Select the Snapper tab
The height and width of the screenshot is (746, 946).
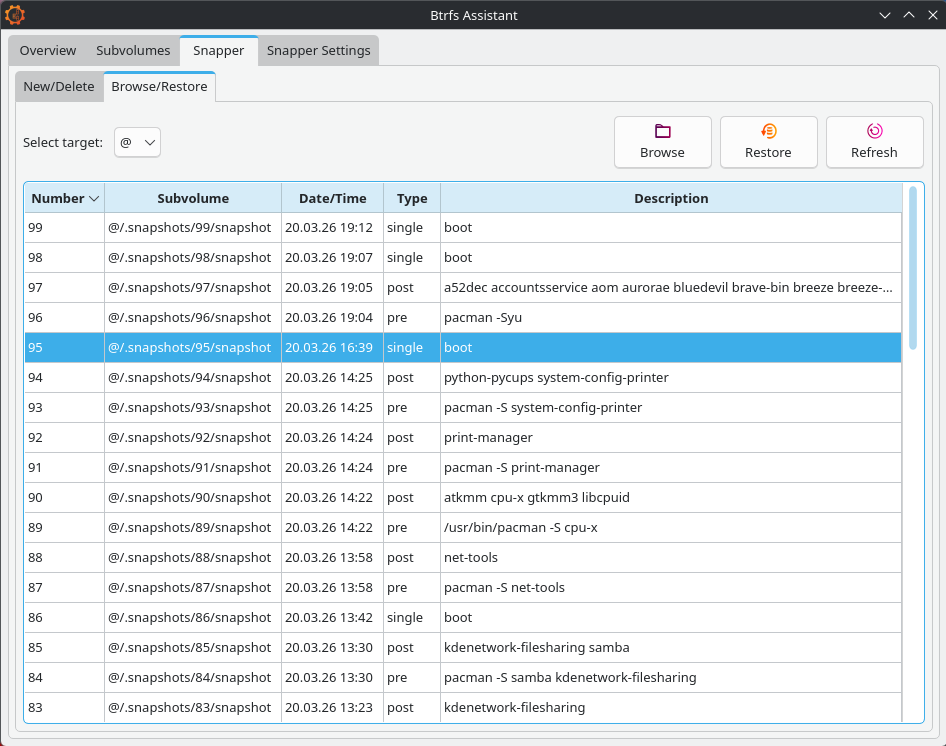coord(218,51)
